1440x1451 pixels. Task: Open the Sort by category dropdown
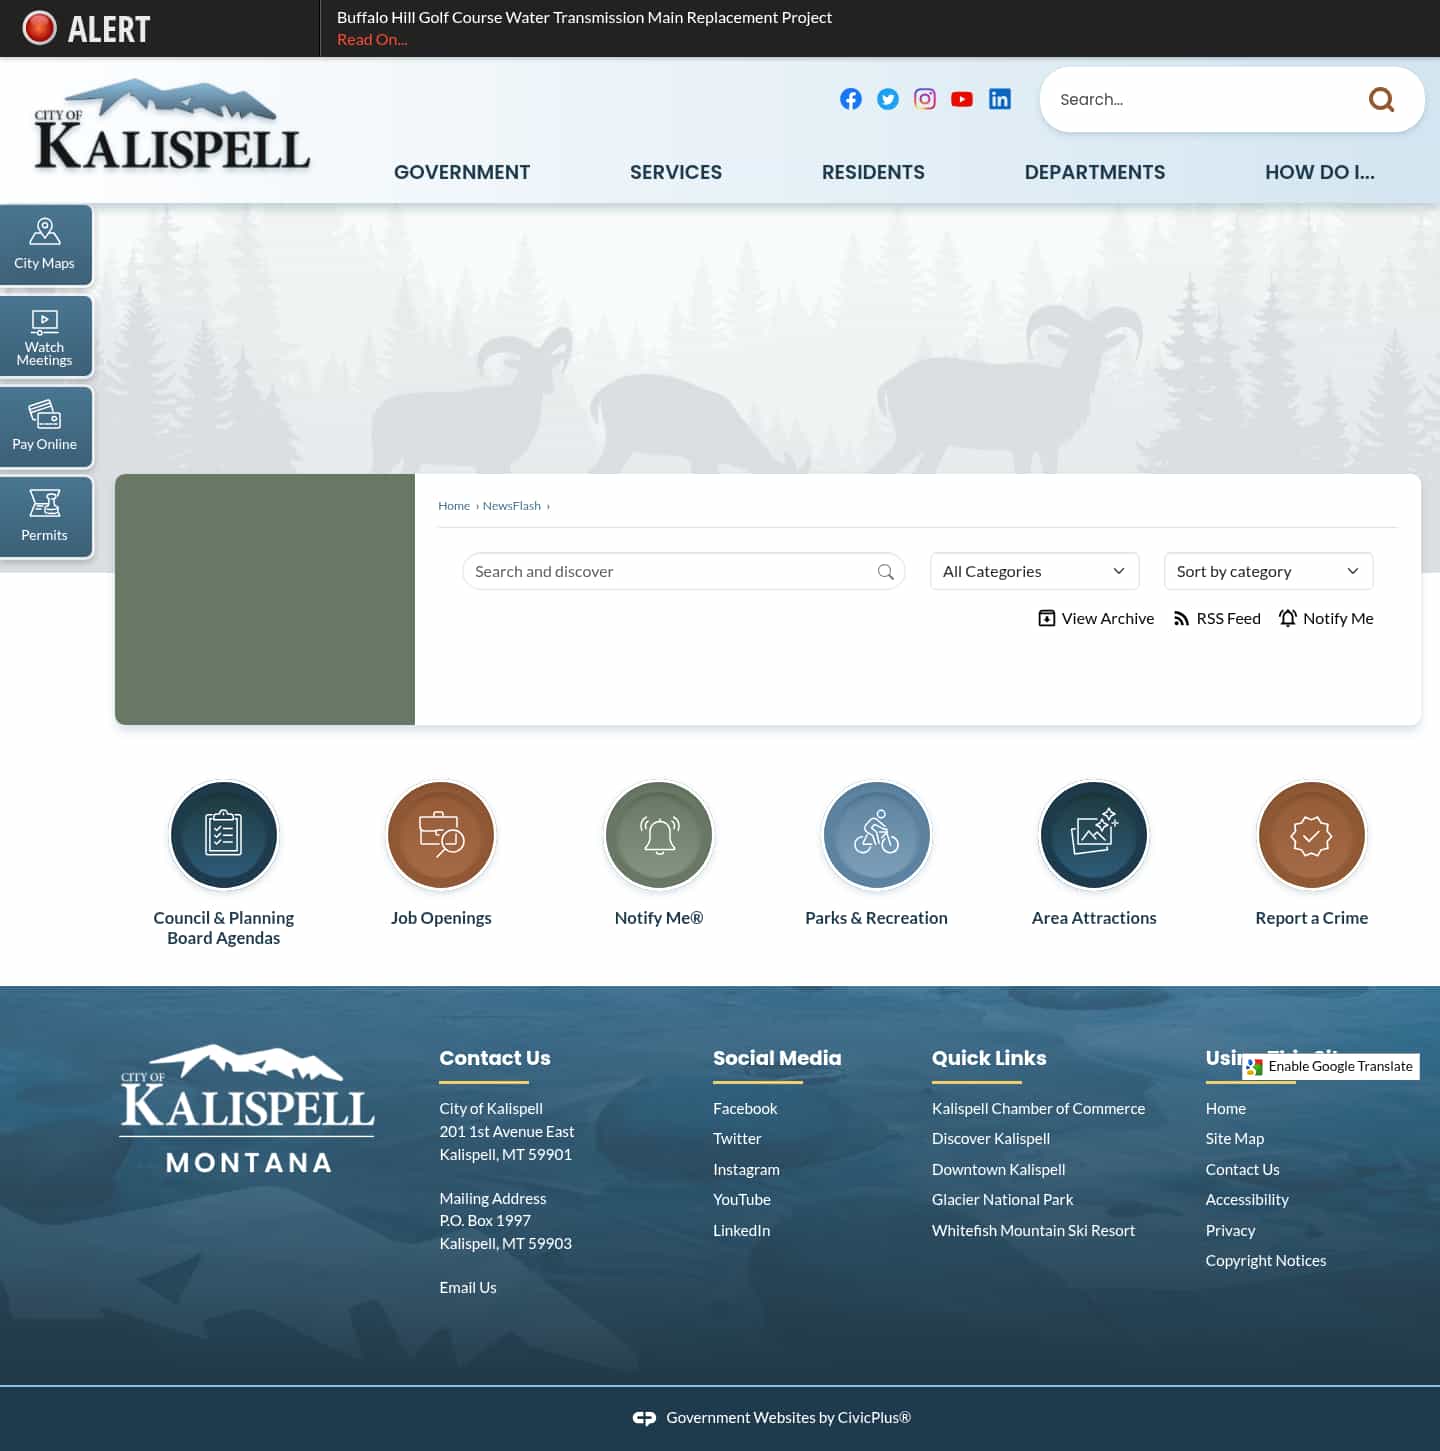(x=1268, y=571)
